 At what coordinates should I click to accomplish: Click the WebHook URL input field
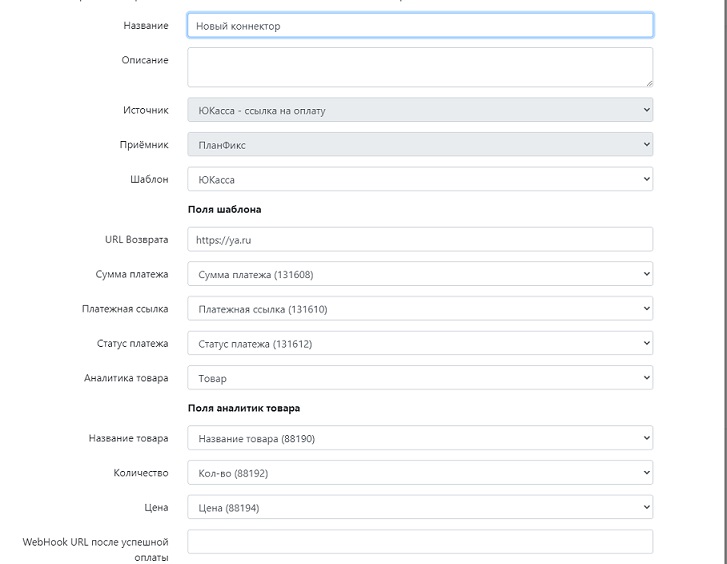[x=420, y=542]
